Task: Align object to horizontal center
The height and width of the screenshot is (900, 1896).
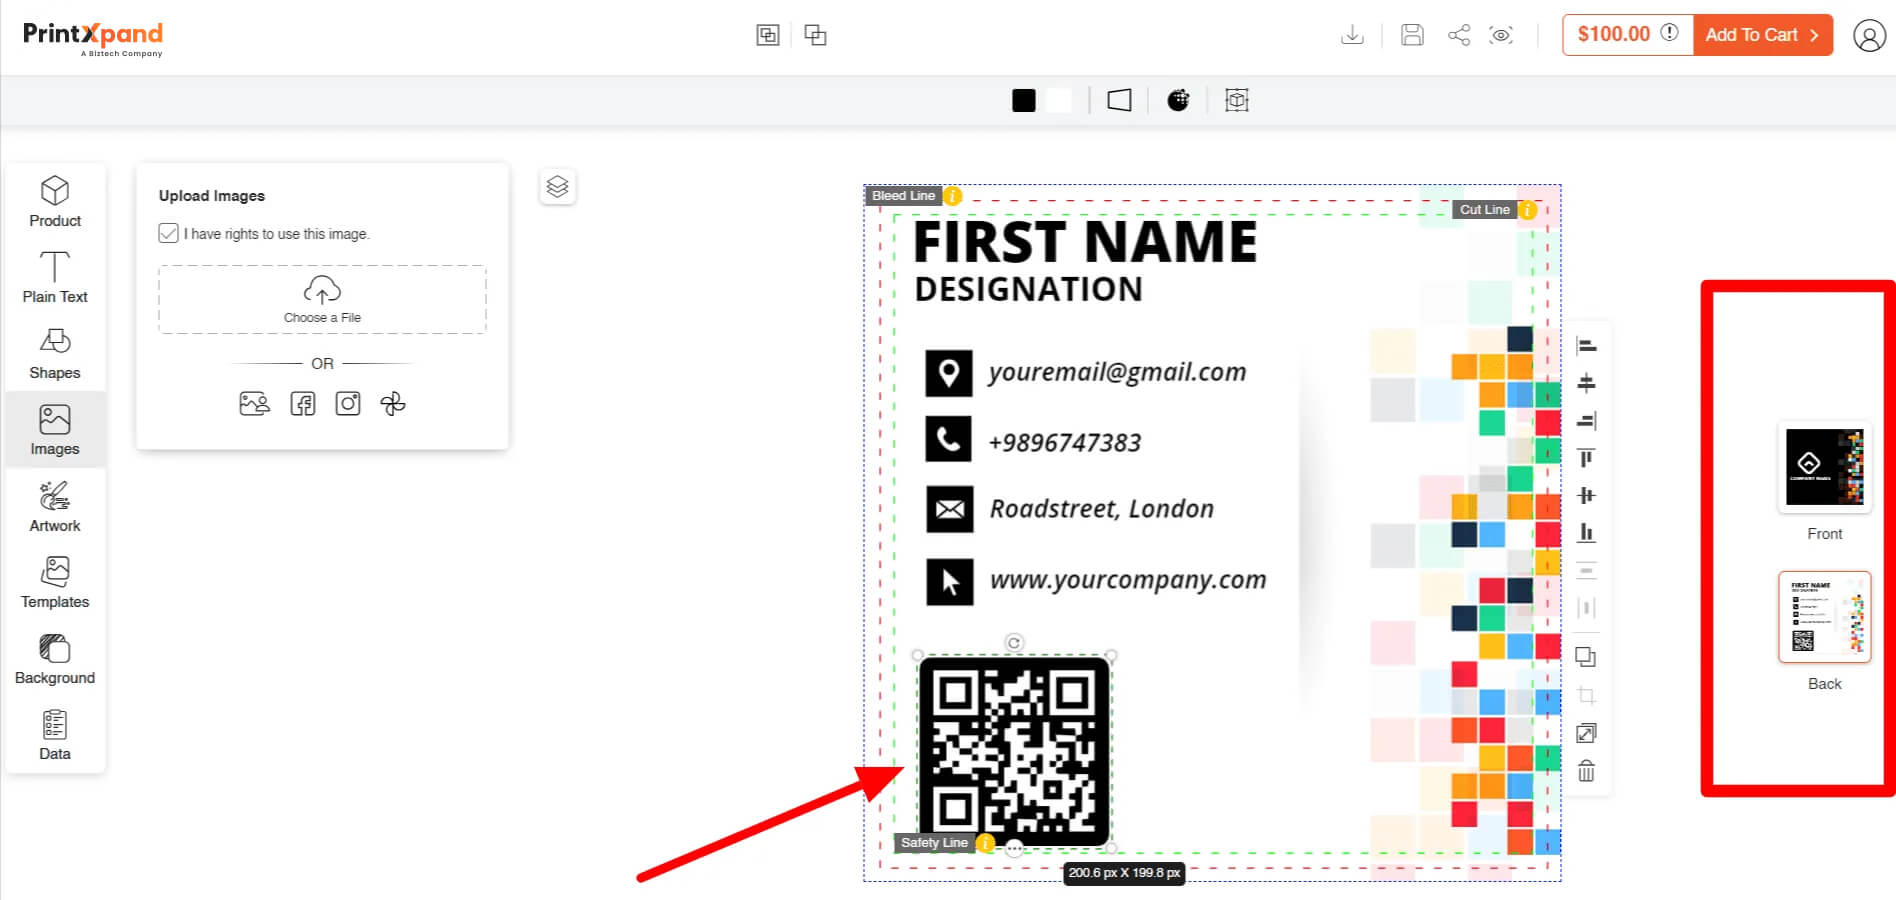Action: click(1586, 383)
